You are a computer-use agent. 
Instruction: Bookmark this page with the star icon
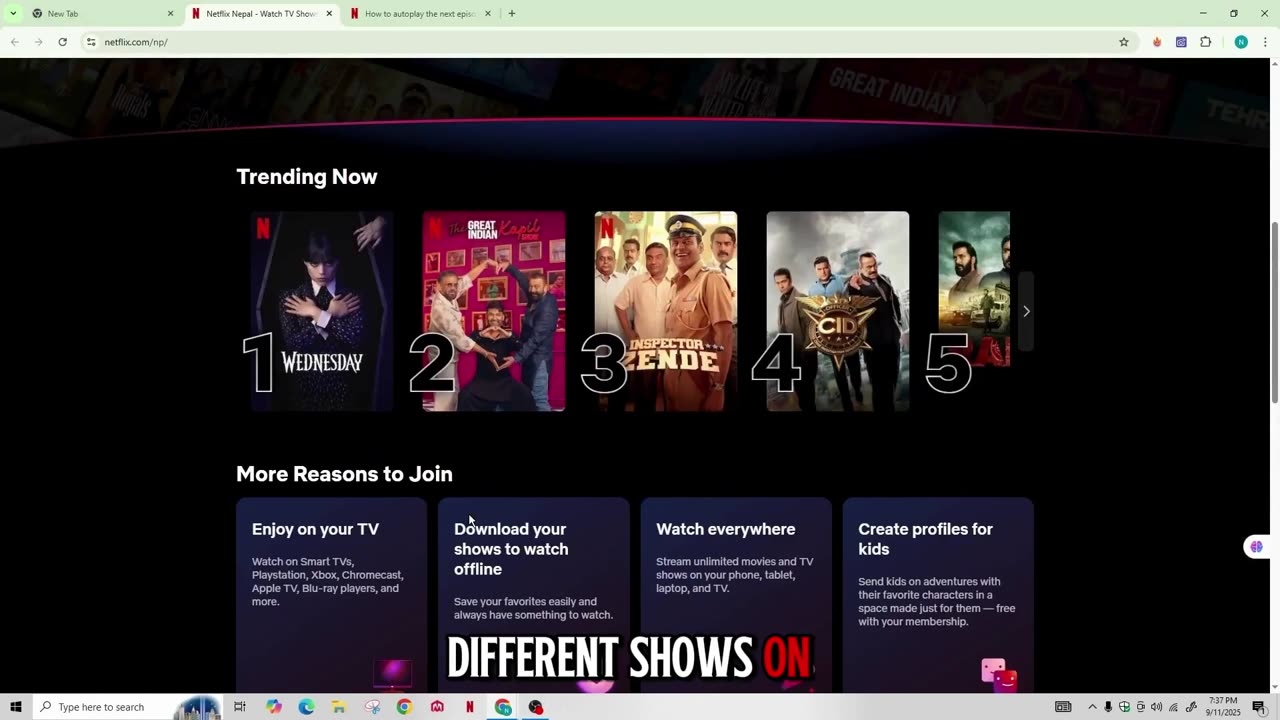coord(1124,42)
